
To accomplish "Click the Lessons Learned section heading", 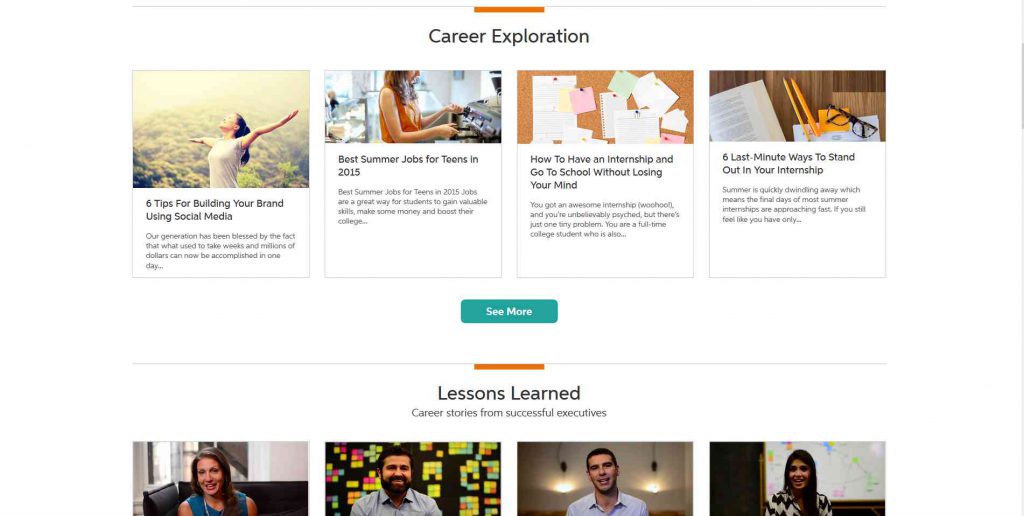I will pyautogui.click(x=509, y=393).
